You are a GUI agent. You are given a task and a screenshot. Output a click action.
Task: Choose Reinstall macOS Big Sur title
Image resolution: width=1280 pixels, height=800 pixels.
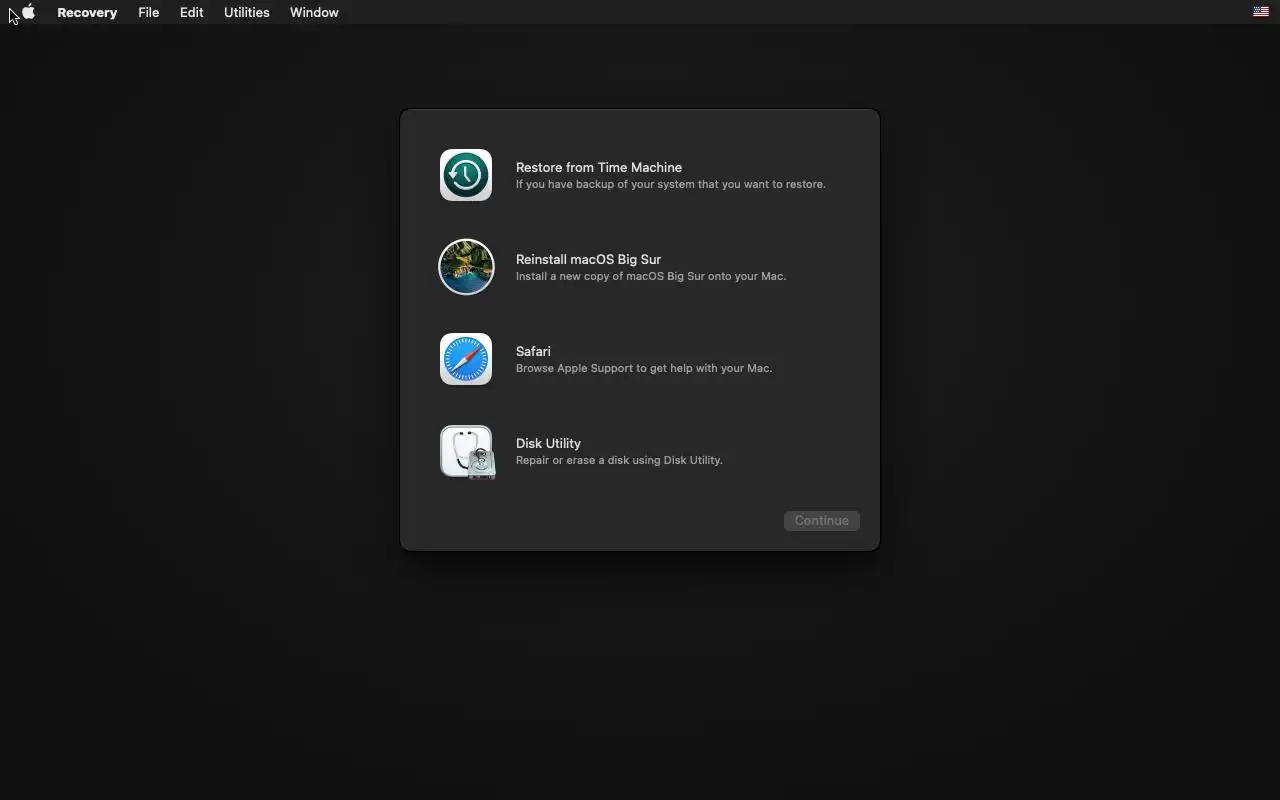tap(588, 259)
